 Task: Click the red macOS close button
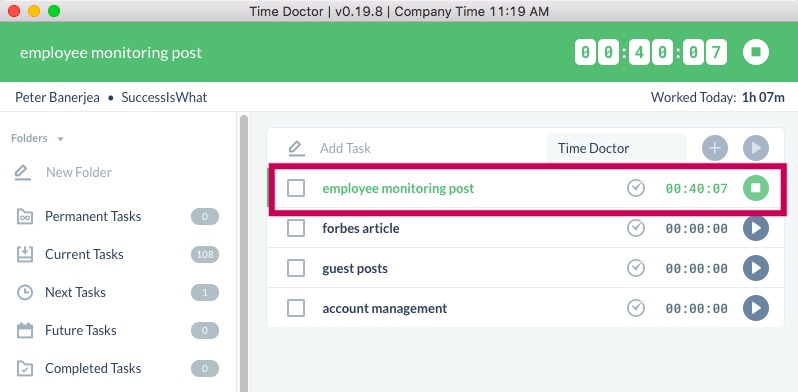point(14,11)
